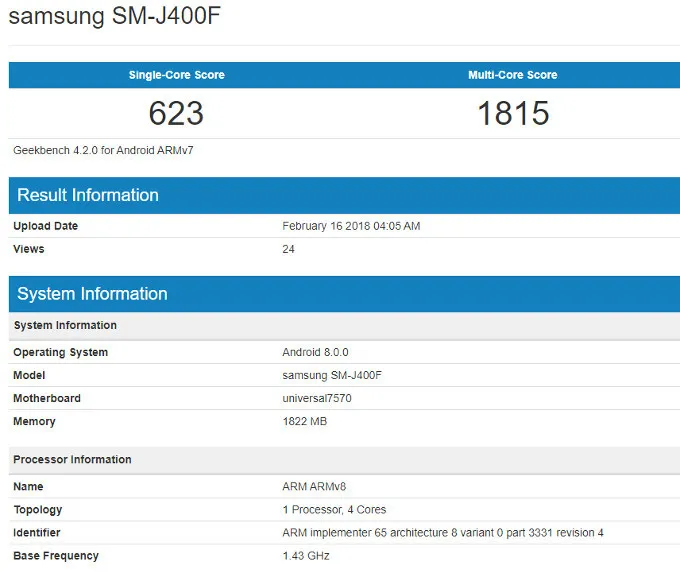This screenshot has height=577, width=680.
Task: Click the Processor Information subheader
Action: (x=72, y=460)
